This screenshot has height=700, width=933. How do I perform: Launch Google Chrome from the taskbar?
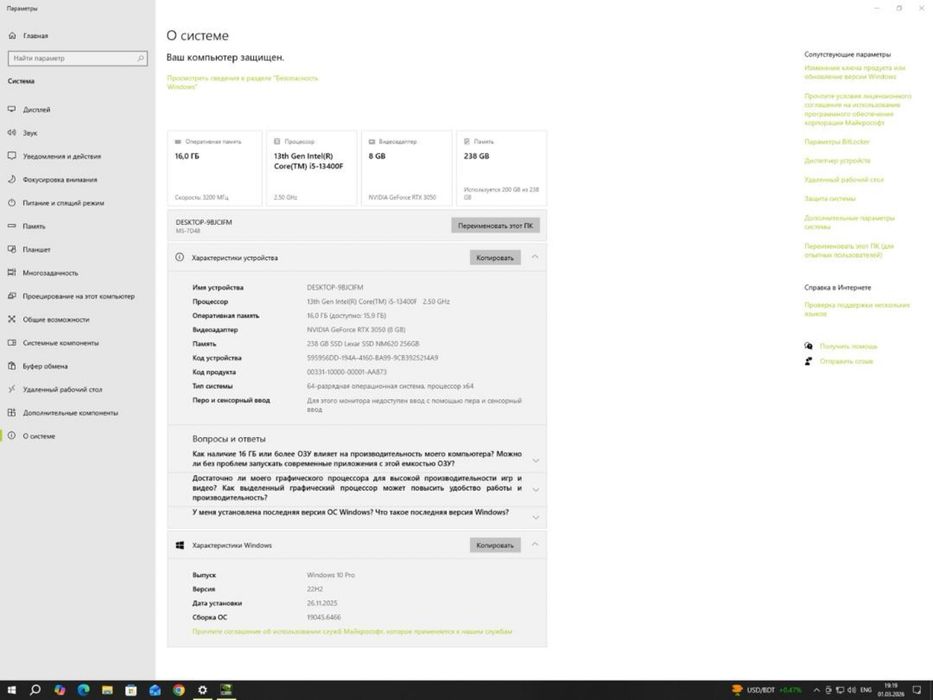(179, 690)
